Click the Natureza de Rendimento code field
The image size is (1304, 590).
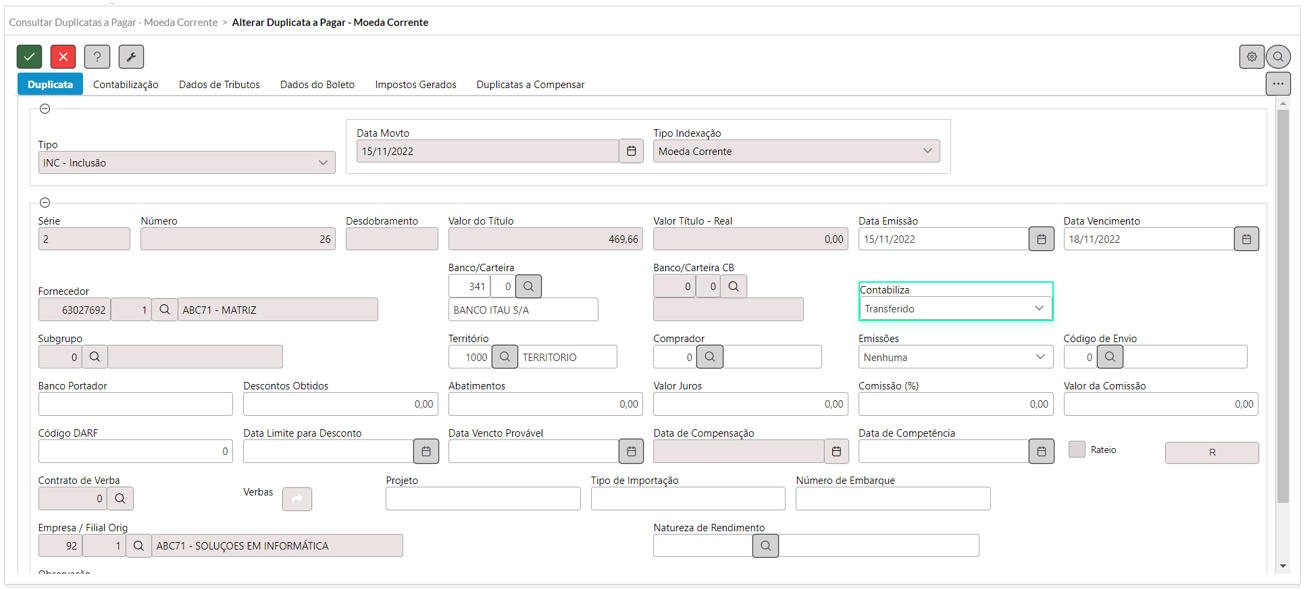pos(702,545)
